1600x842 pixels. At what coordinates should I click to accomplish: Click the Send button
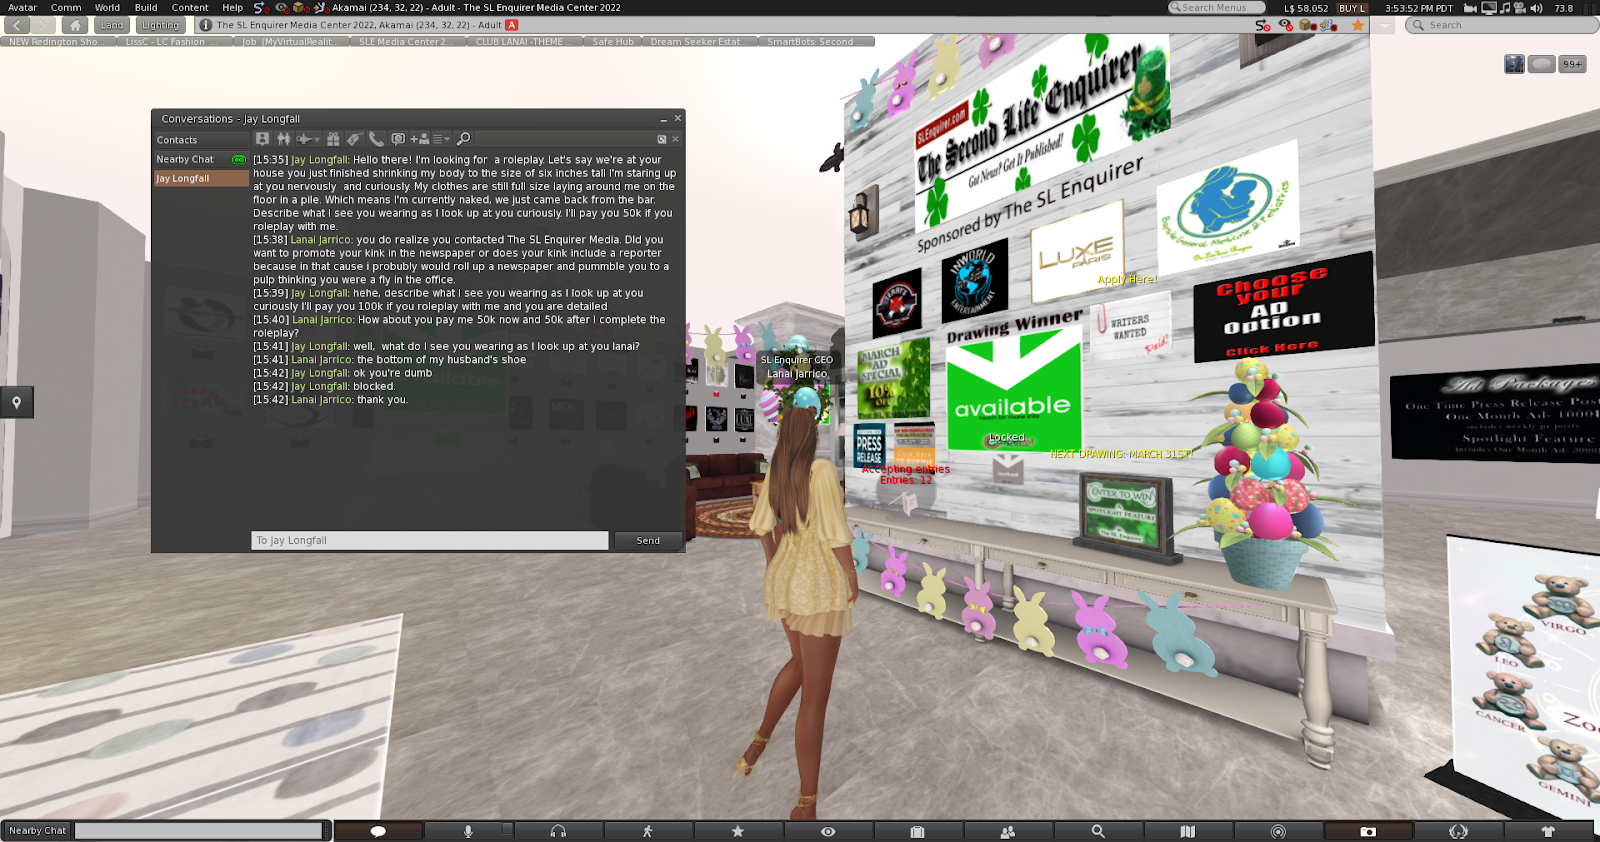[648, 541]
